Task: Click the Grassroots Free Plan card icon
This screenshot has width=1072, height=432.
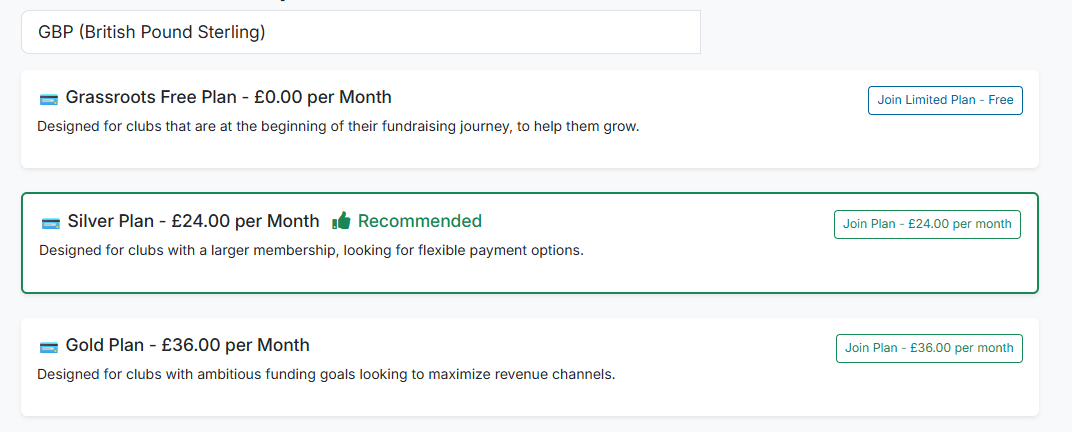Action: coord(48,99)
